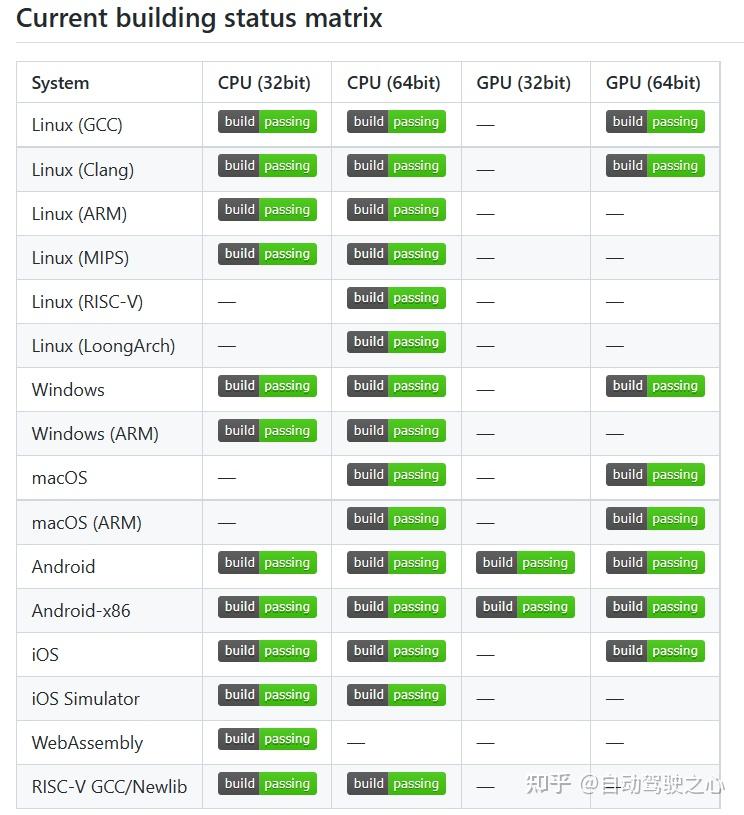Click Linux (GCC) CPU 32bit build badge

[x=267, y=122]
